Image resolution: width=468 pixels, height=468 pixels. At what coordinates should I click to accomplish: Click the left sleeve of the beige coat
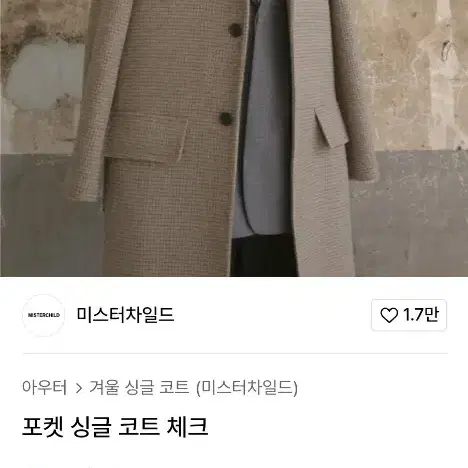[x=97, y=100]
